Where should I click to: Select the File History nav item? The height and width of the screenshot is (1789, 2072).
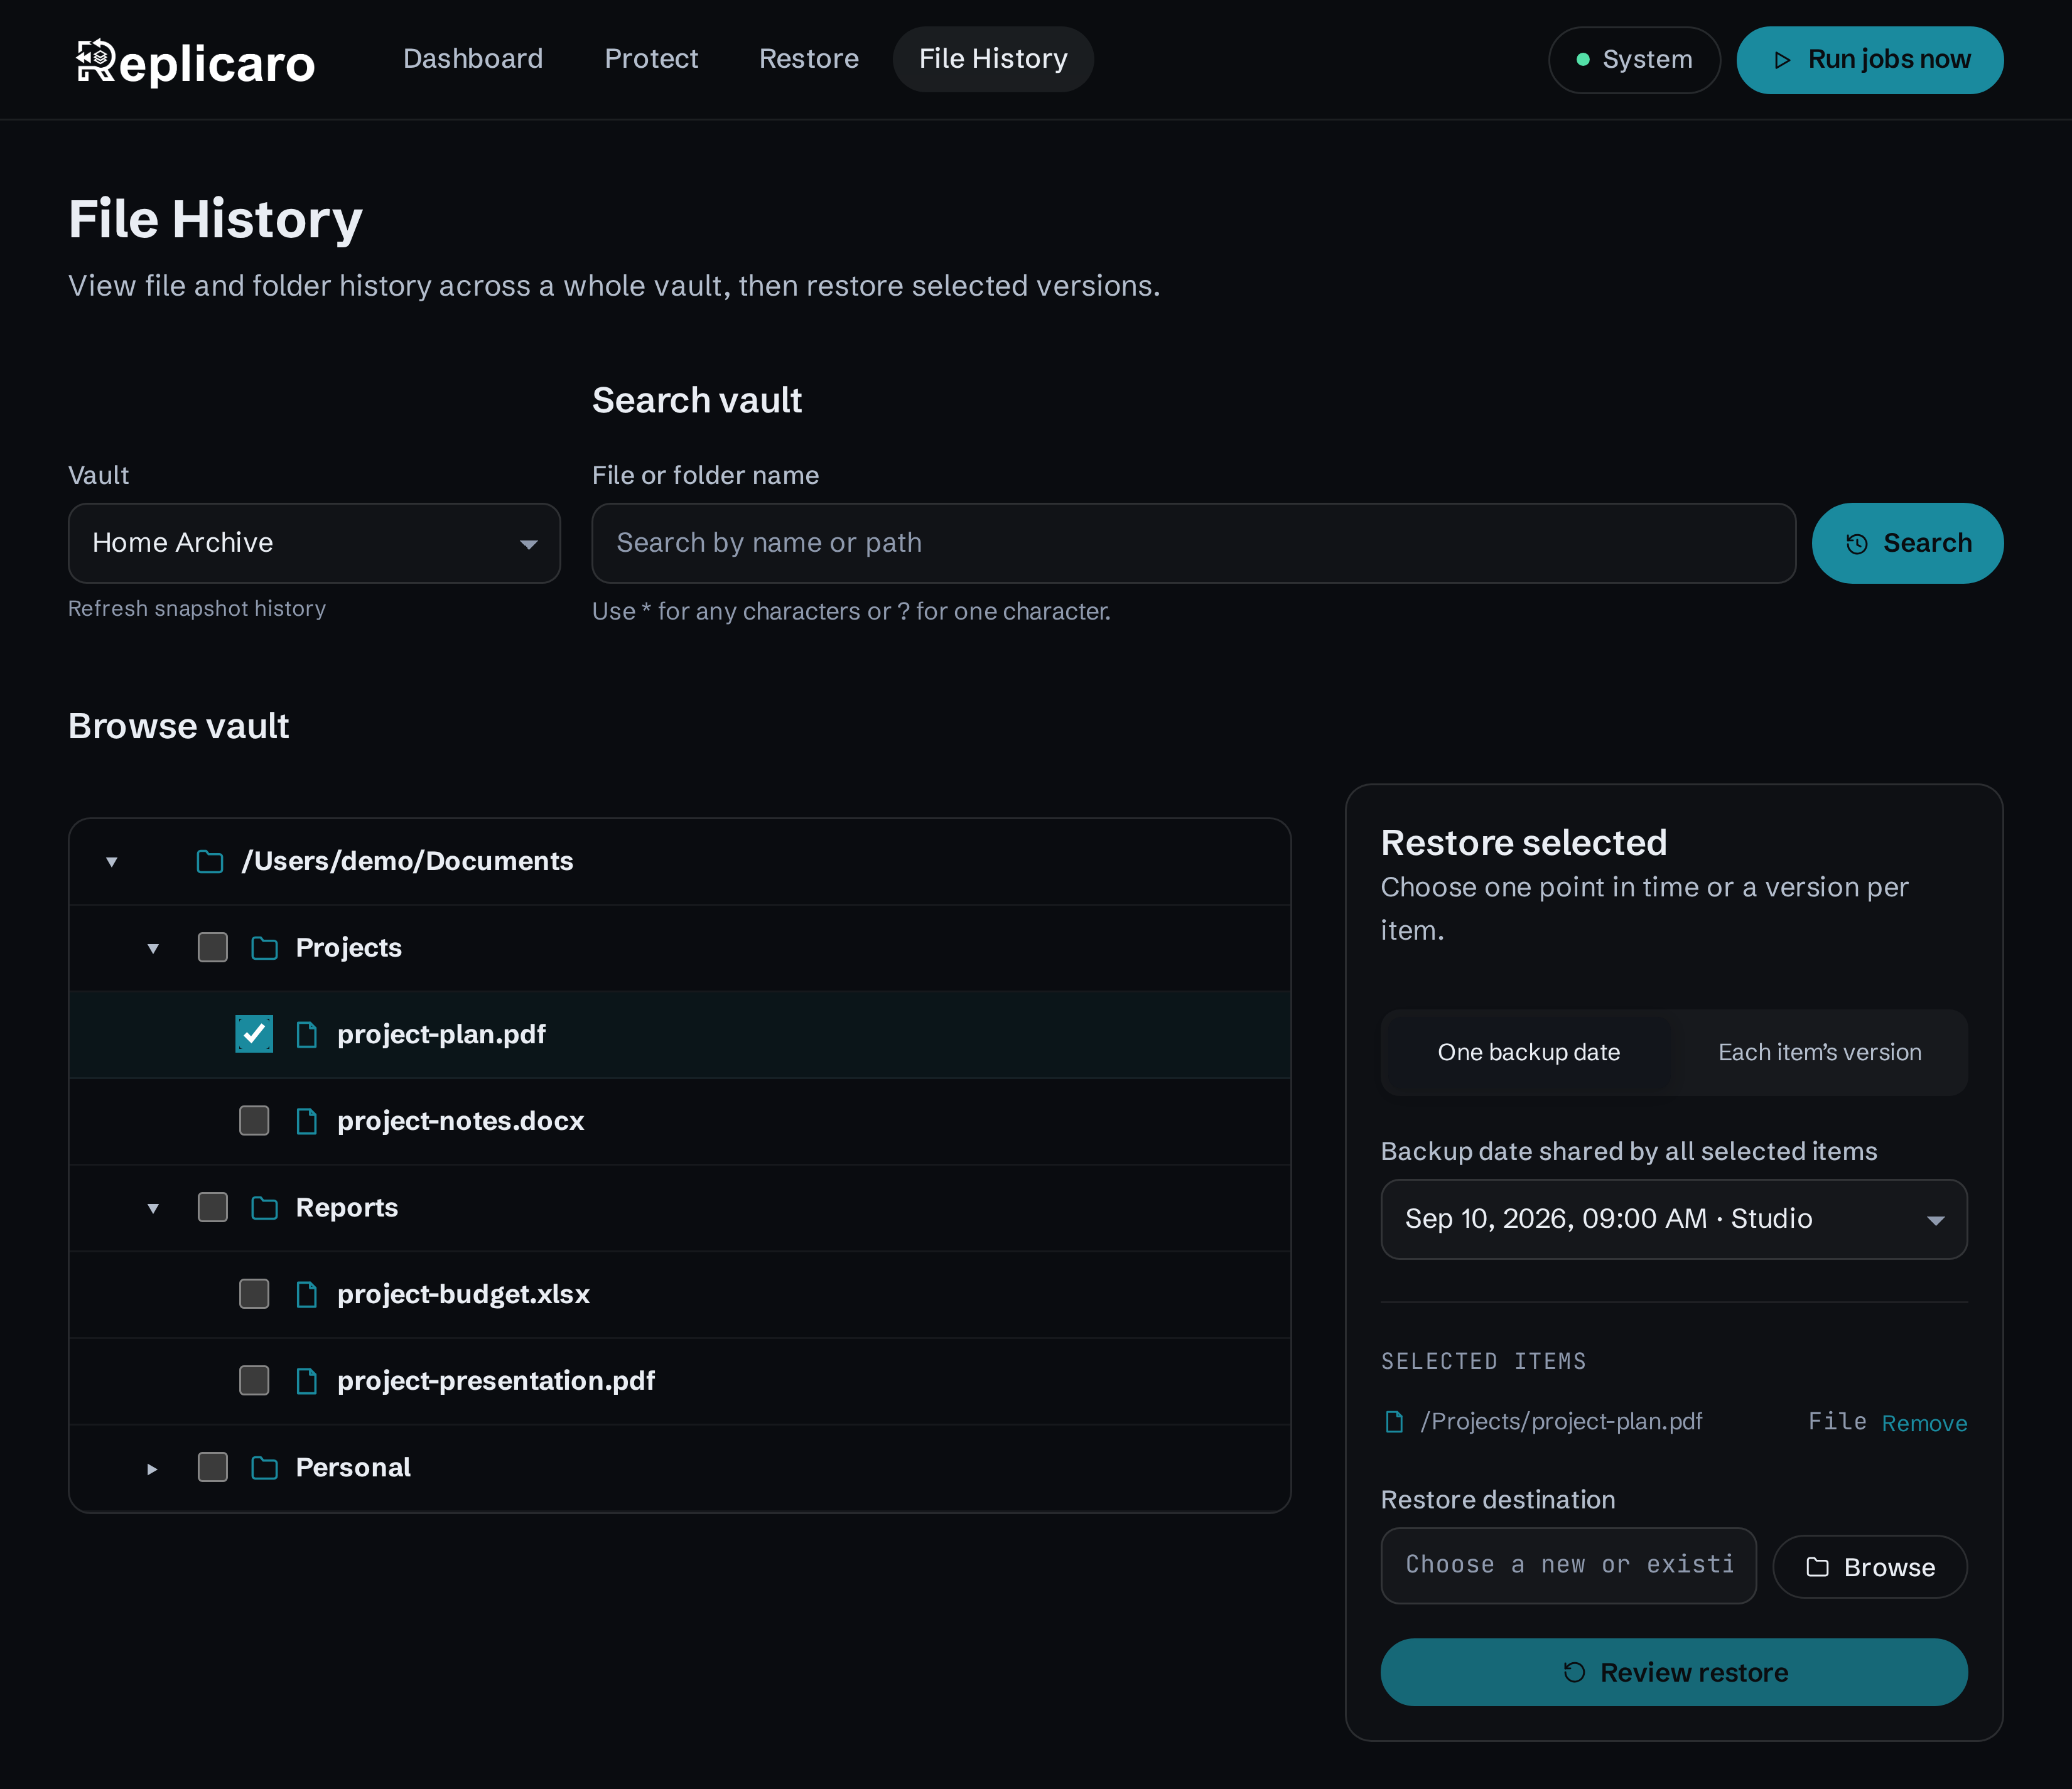pyautogui.click(x=993, y=59)
